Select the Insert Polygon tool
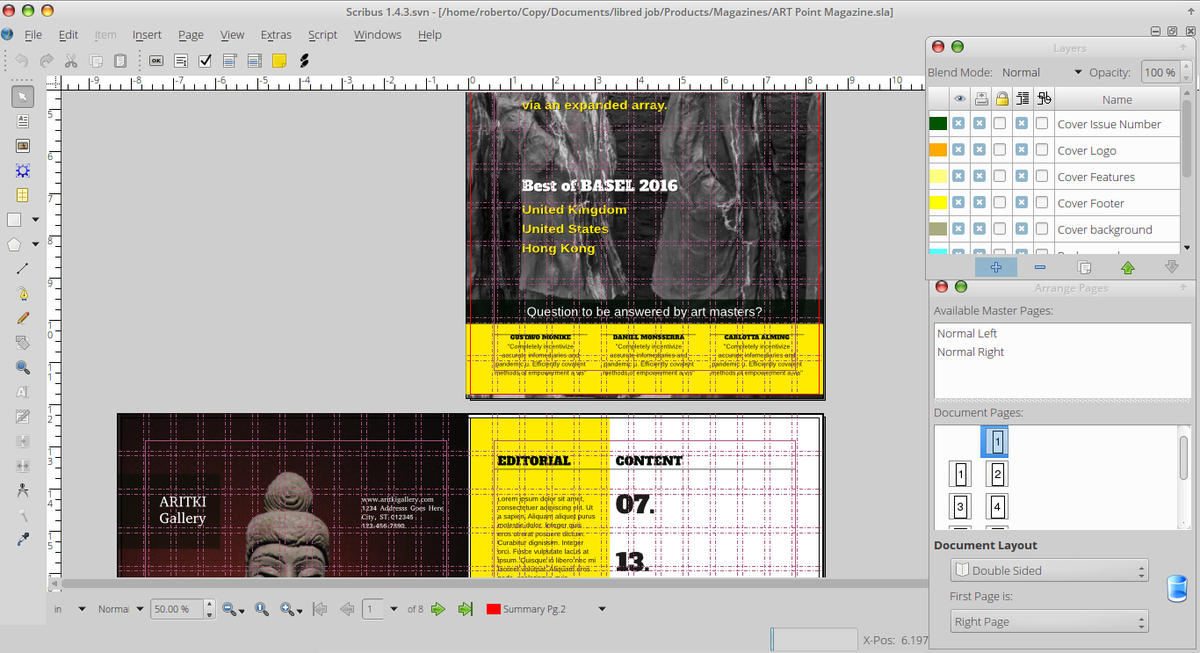This screenshot has width=1200, height=653. coord(15,244)
